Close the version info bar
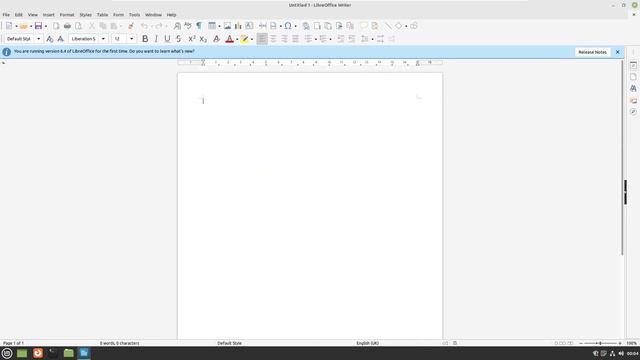This screenshot has height=360, width=640. tap(618, 52)
